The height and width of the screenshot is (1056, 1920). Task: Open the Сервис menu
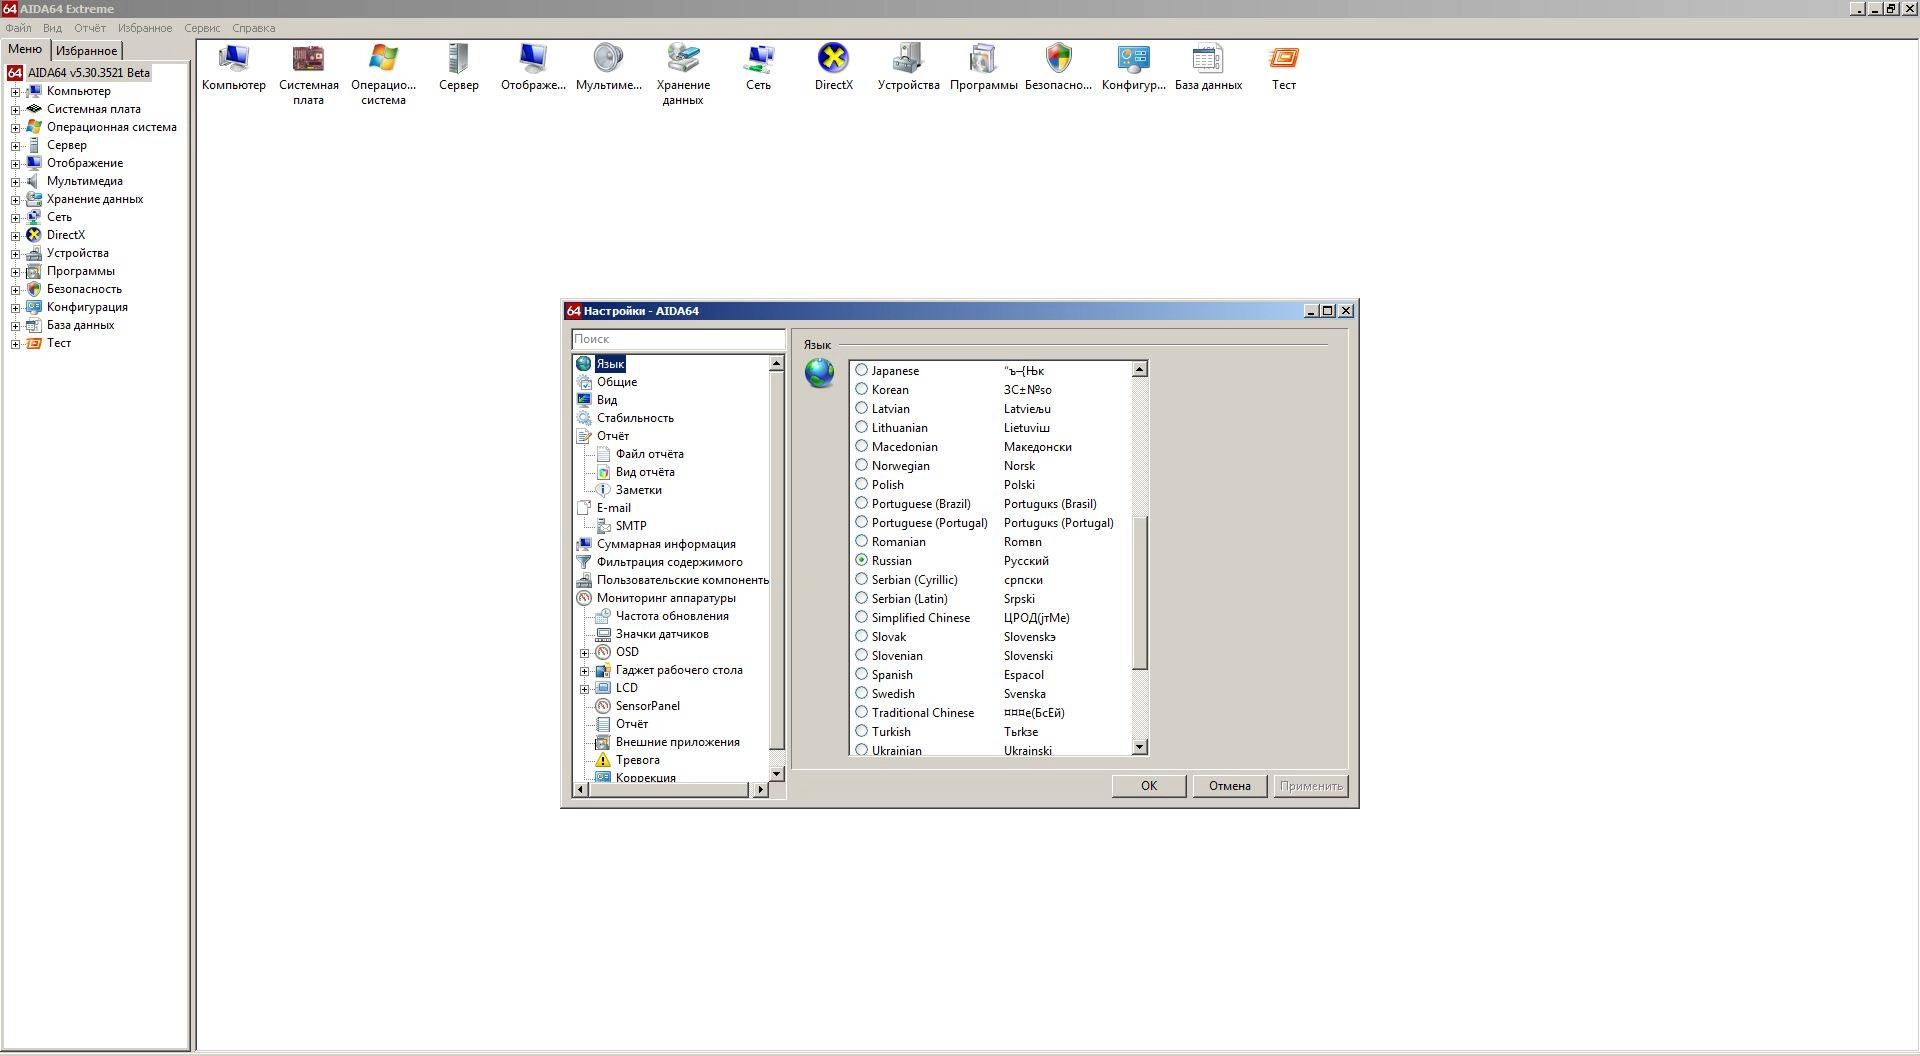(x=202, y=28)
